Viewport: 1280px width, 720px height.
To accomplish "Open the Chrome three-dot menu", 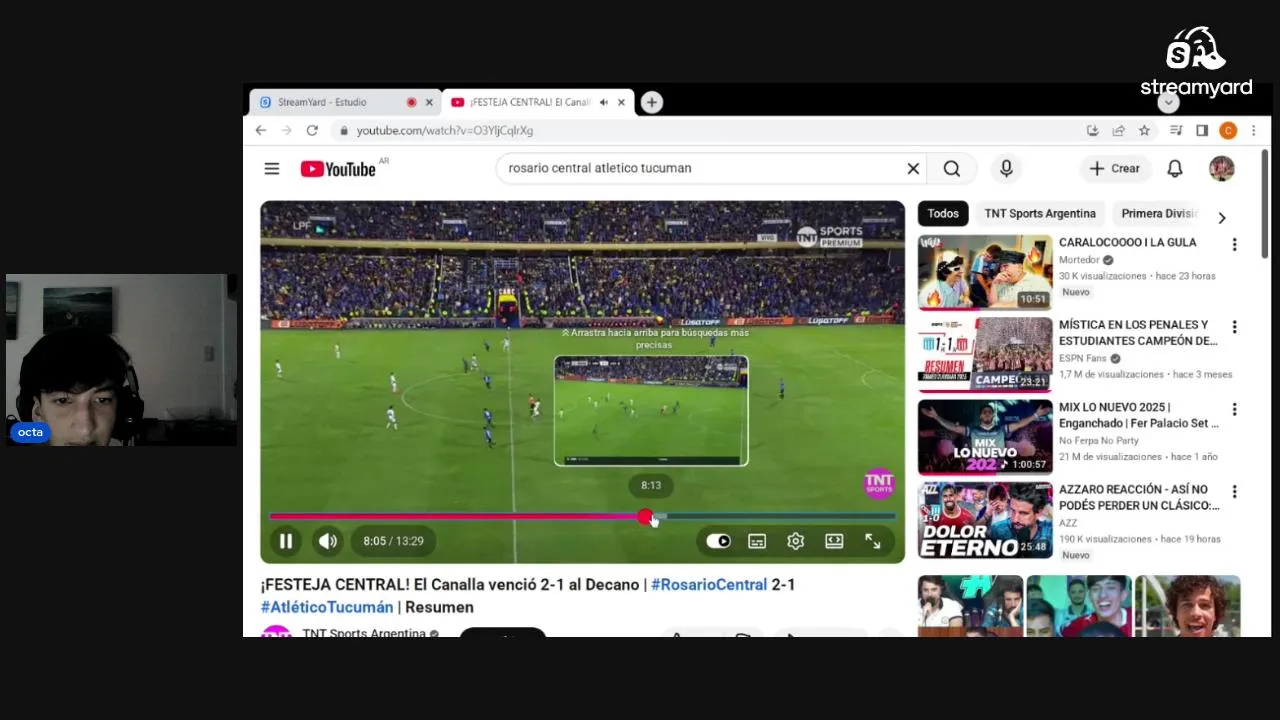I will pos(1253,131).
